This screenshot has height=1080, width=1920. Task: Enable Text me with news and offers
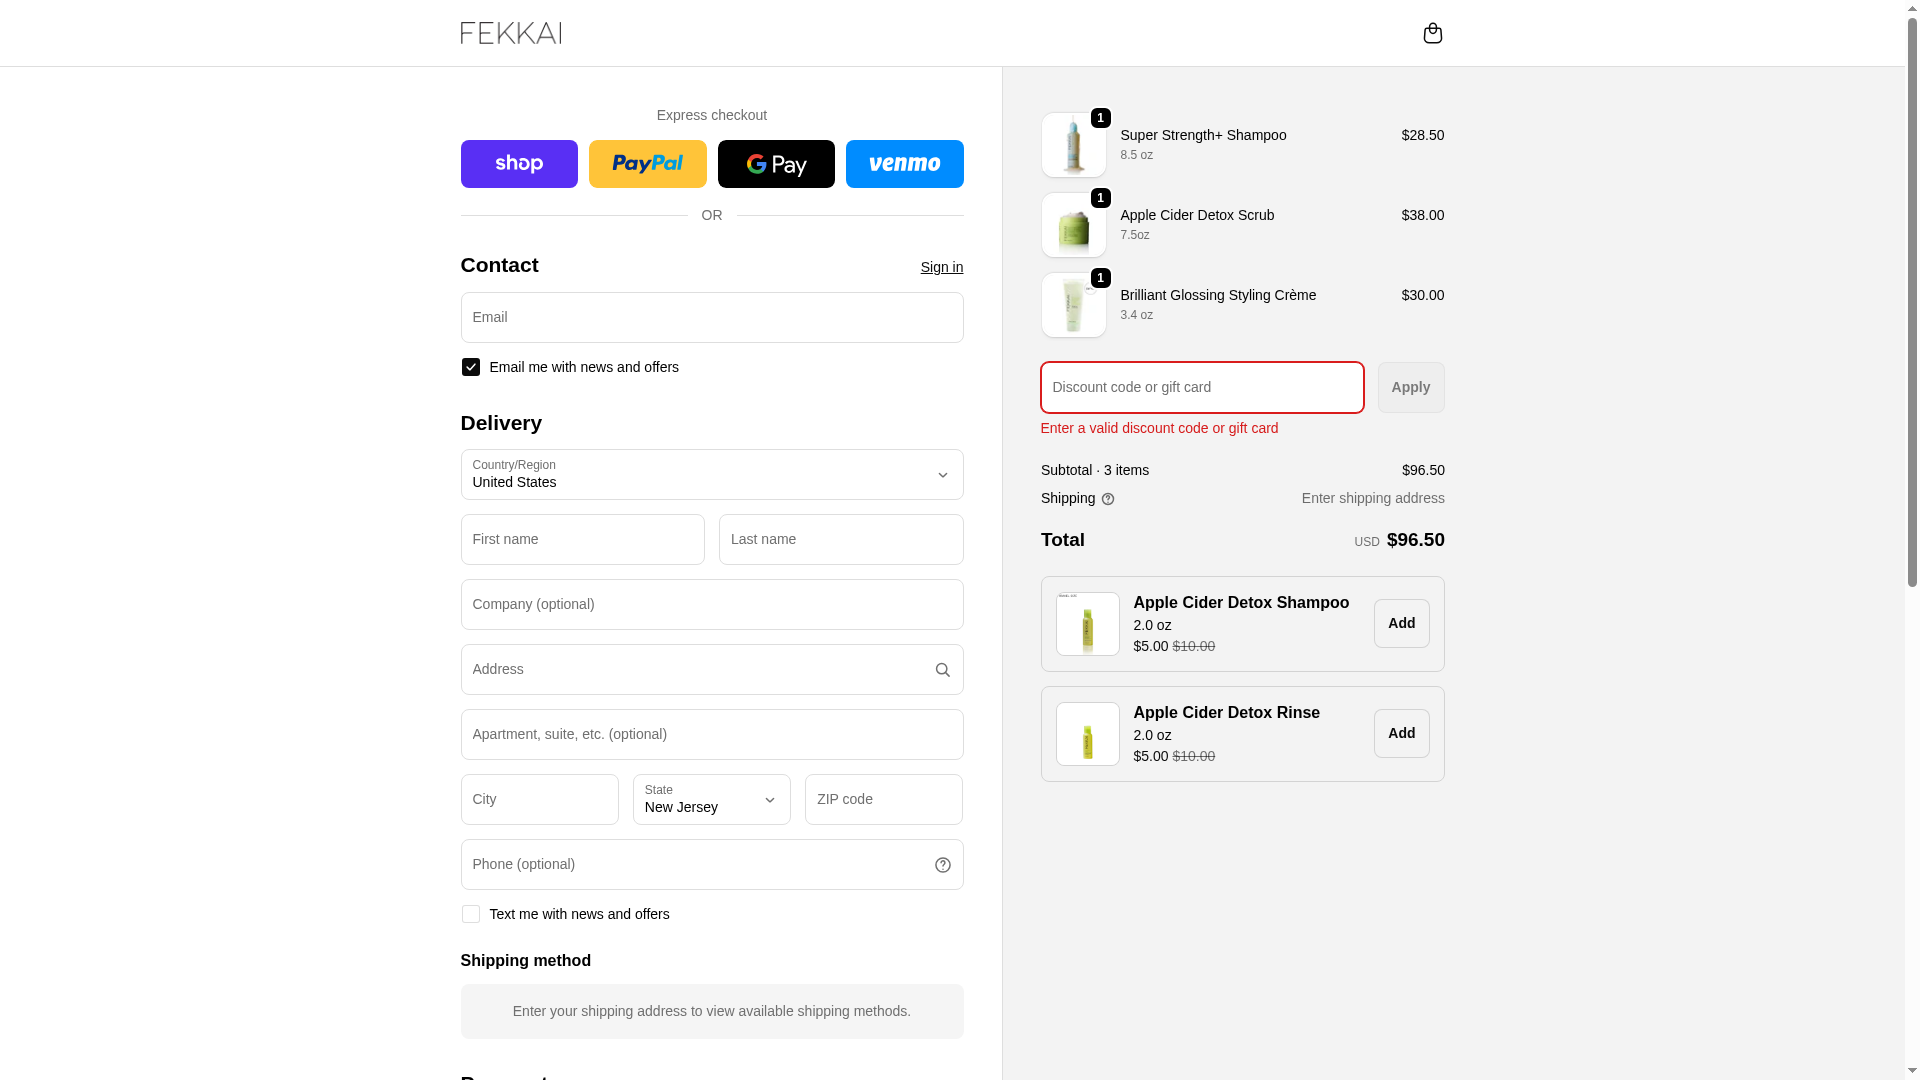pyautogui.click(x=471, y=914)
